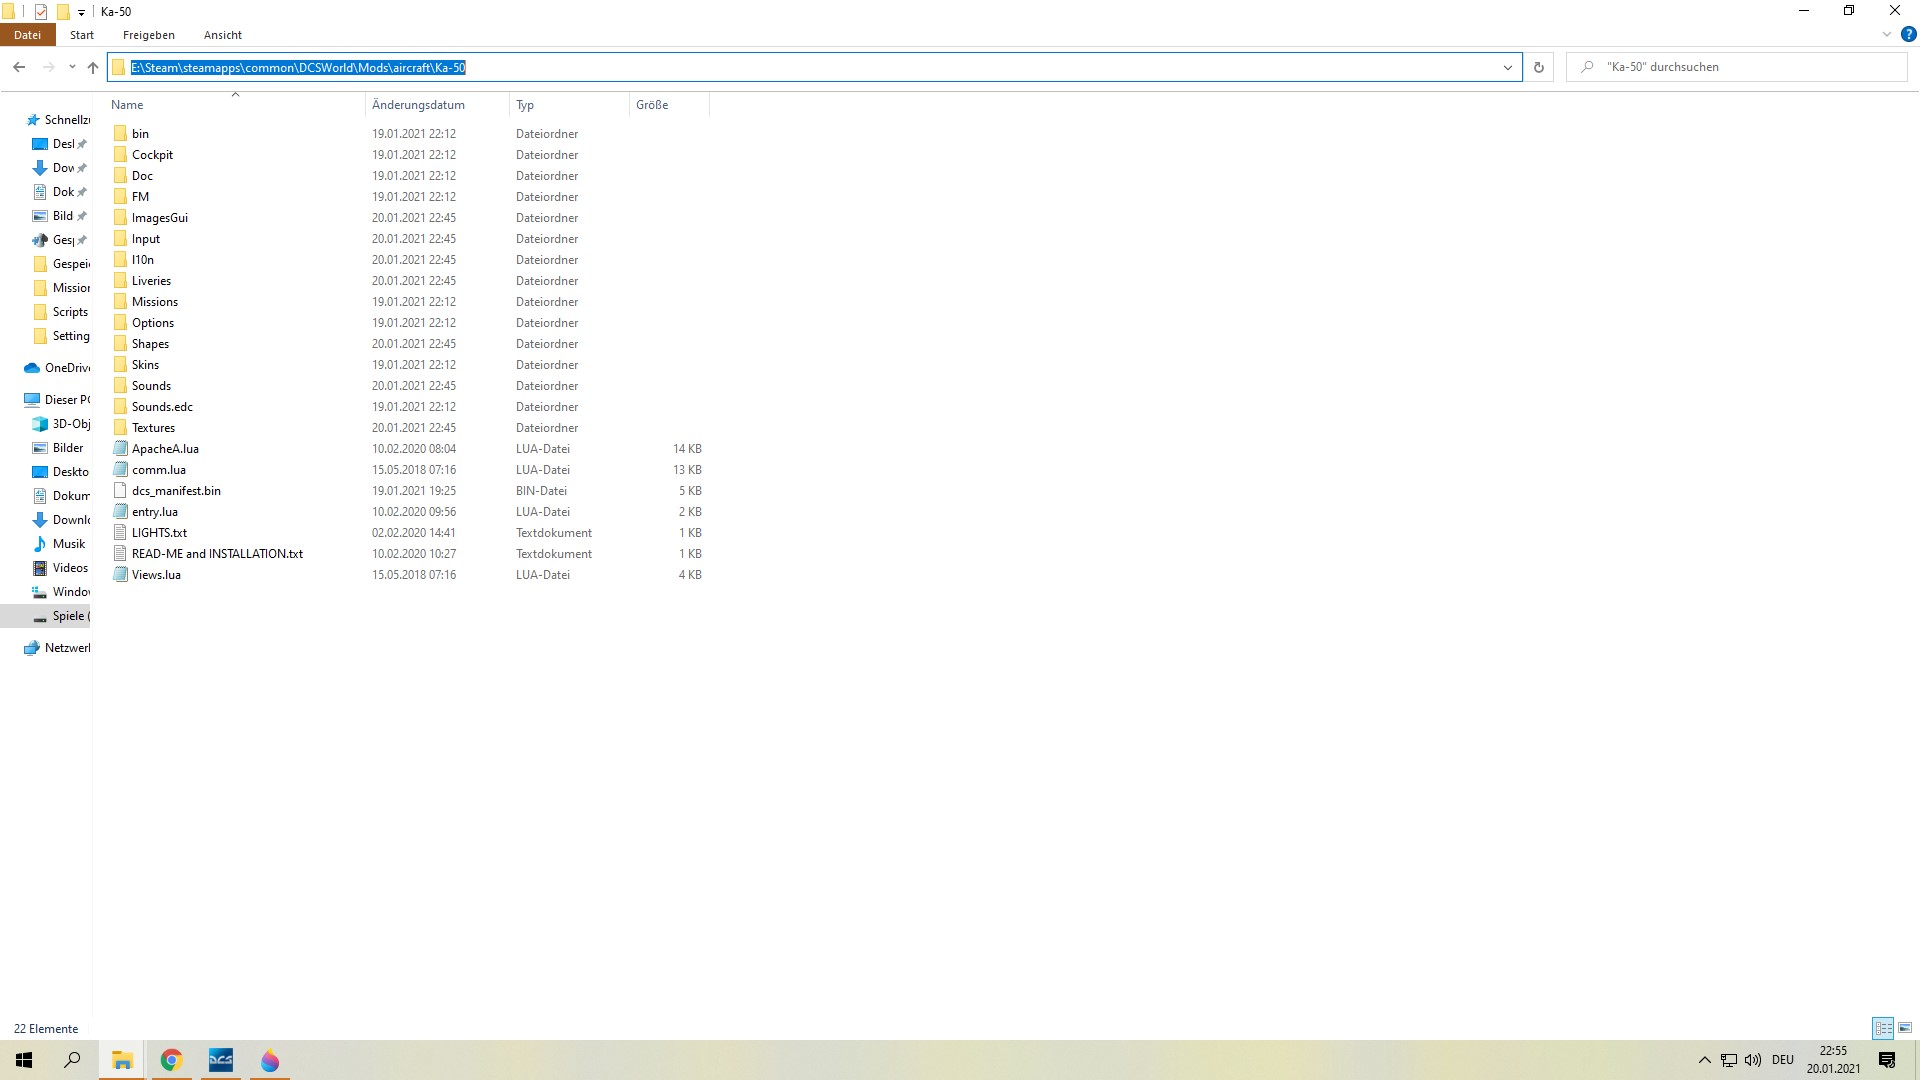The height and width of the screenshot is (1080, 1920).
Task: Open Google Chrome from taskbar
Action: tap(171, 1060)
